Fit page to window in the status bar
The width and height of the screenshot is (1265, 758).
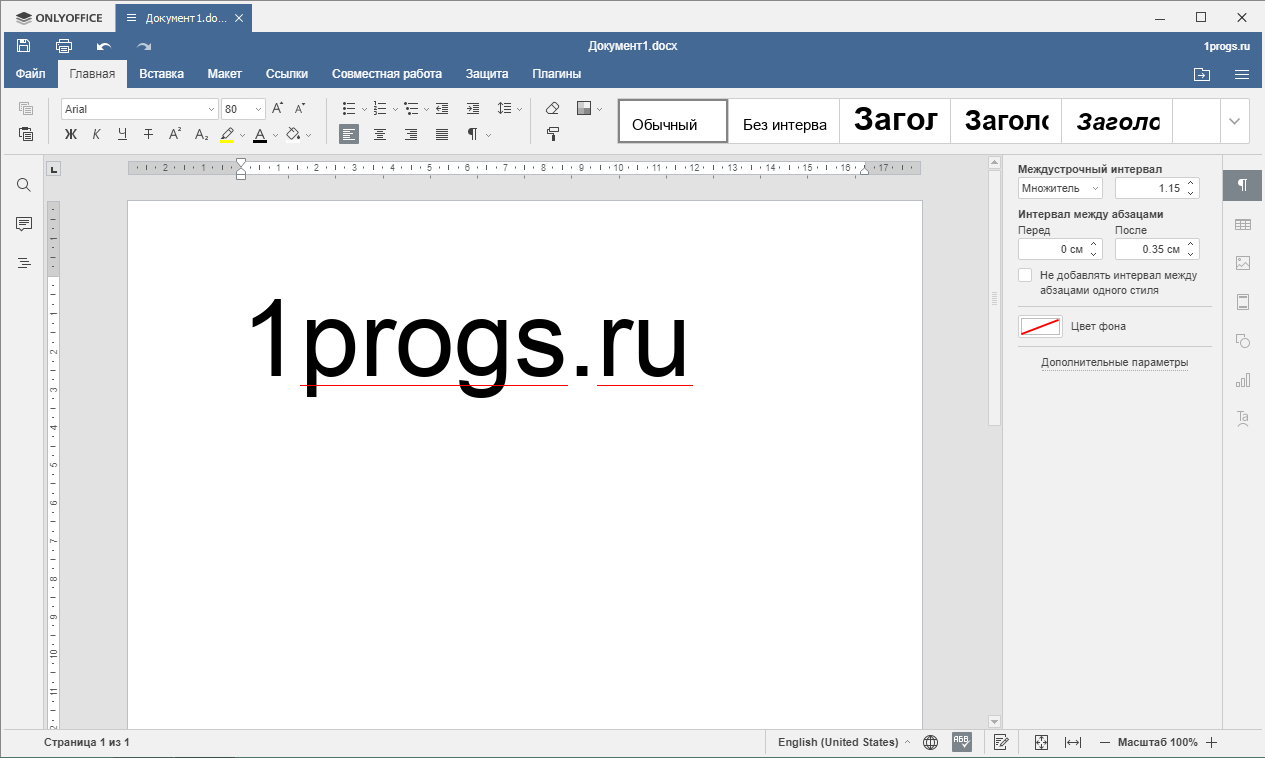[1041, 742]
